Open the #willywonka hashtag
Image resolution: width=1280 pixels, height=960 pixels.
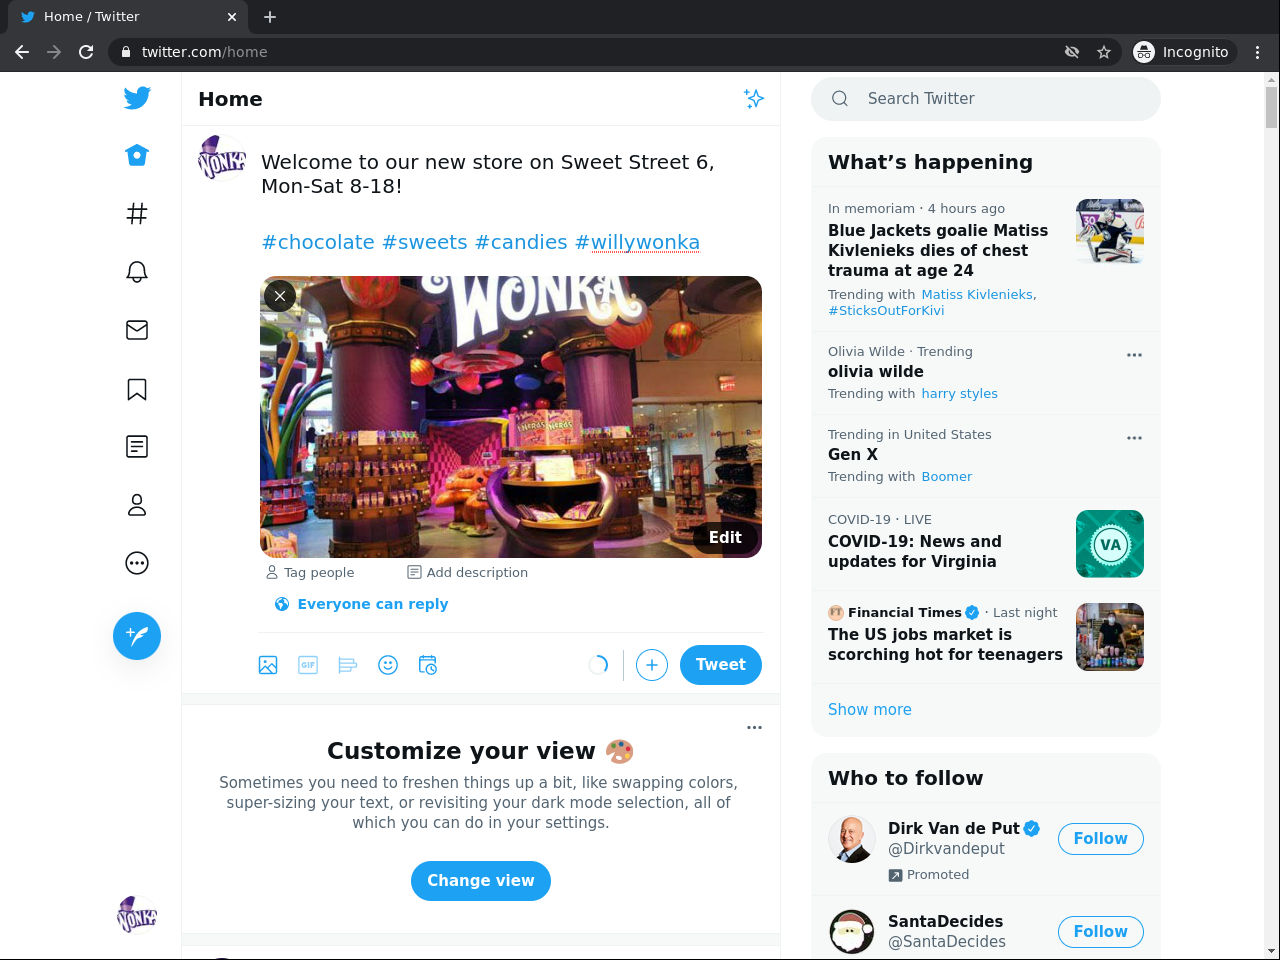tap(637, 242)
